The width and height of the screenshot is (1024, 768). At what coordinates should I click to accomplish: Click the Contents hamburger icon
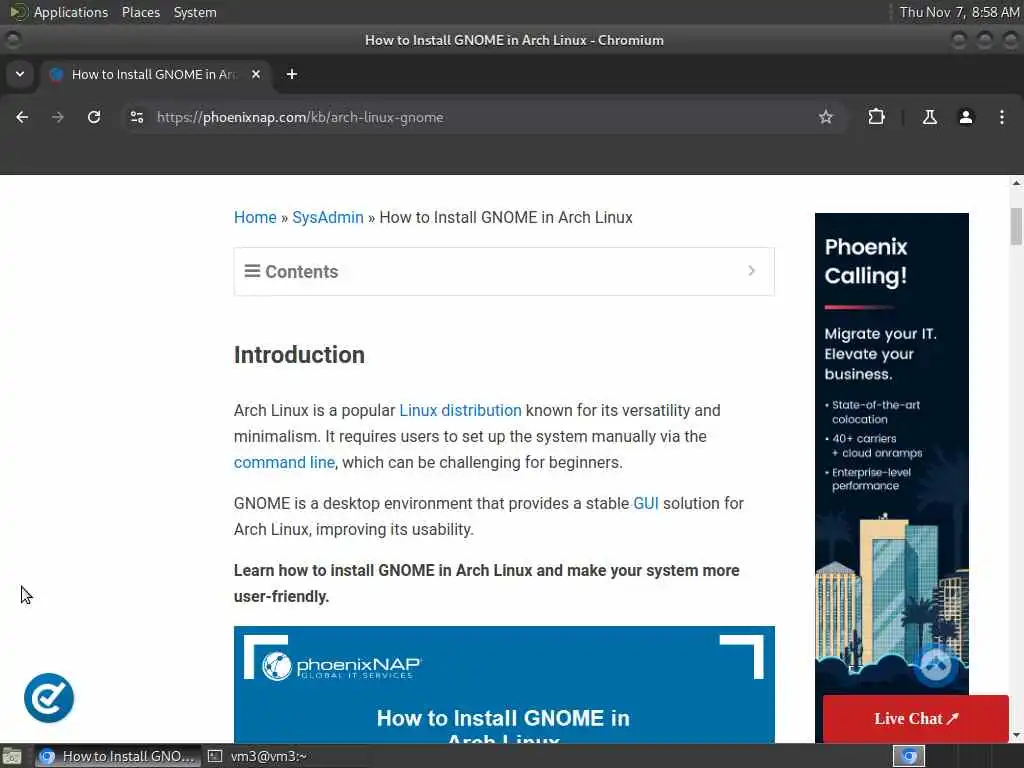click(x=252, y=270)
